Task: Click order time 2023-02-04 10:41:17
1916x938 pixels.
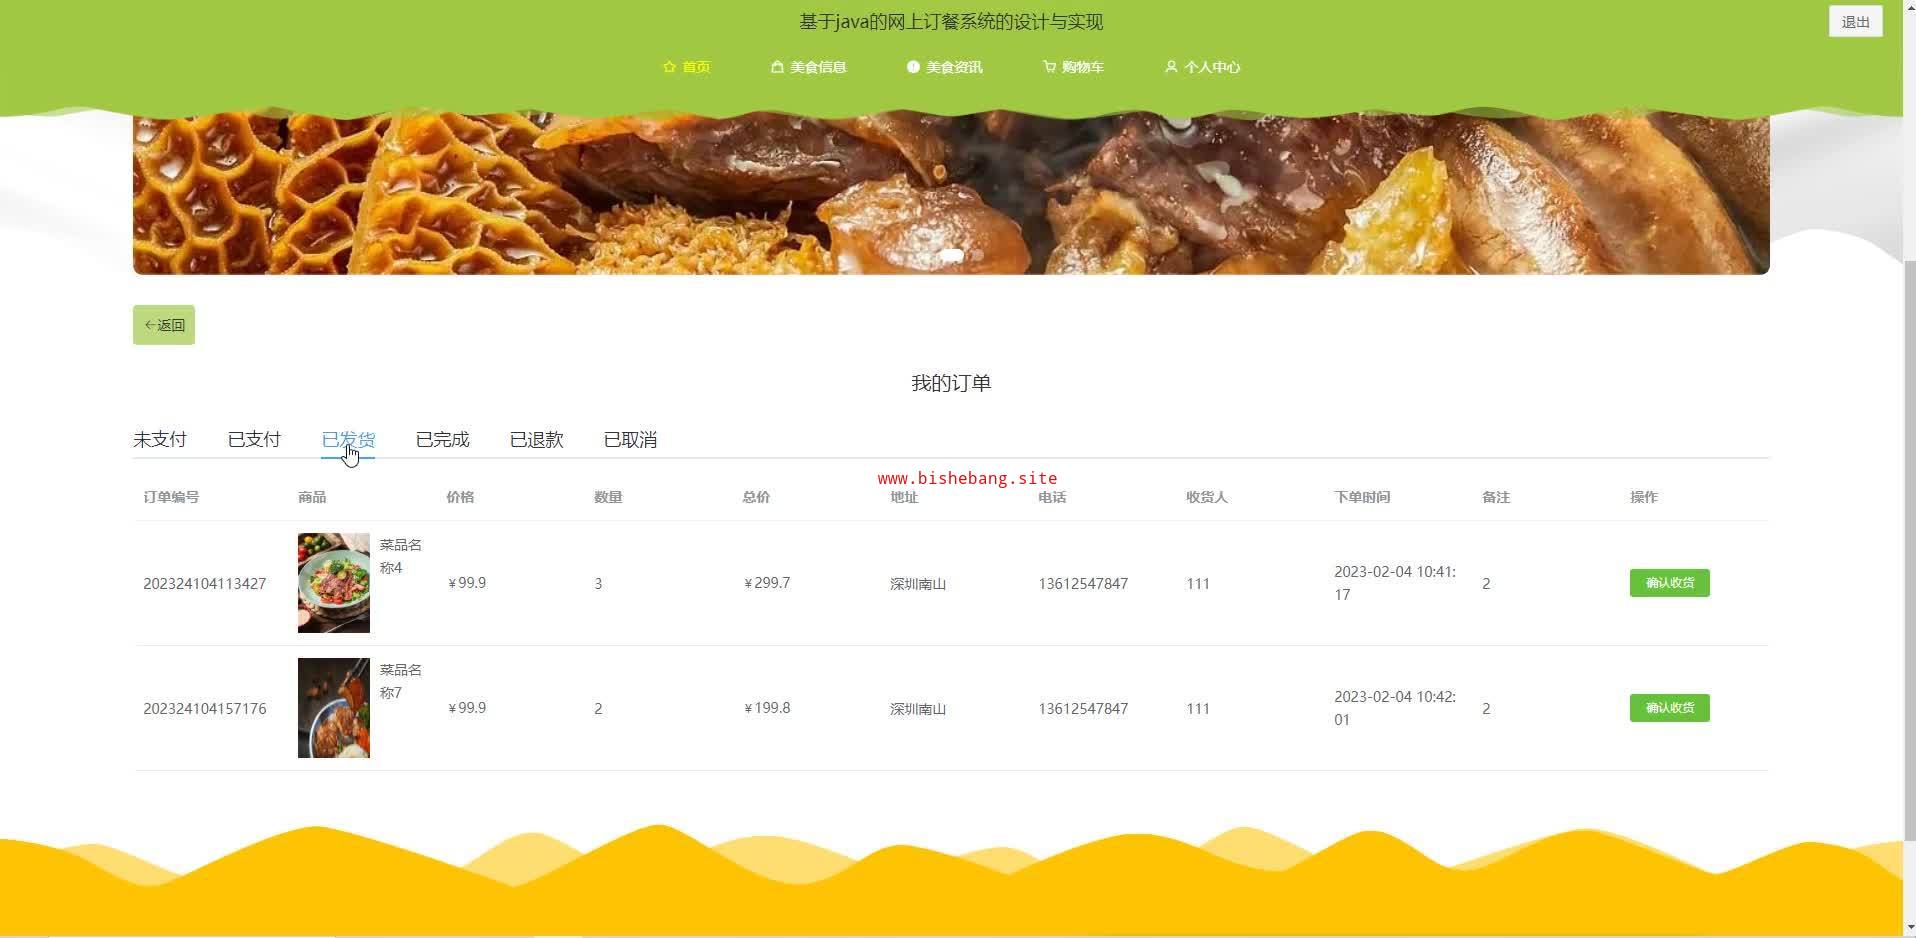Action: [1395, 583]
